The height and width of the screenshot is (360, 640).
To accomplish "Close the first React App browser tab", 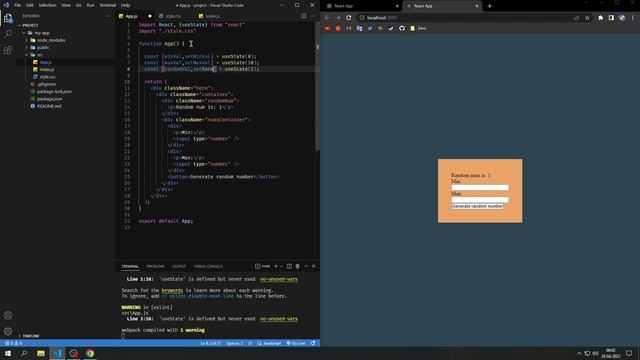I will (397, 6).
